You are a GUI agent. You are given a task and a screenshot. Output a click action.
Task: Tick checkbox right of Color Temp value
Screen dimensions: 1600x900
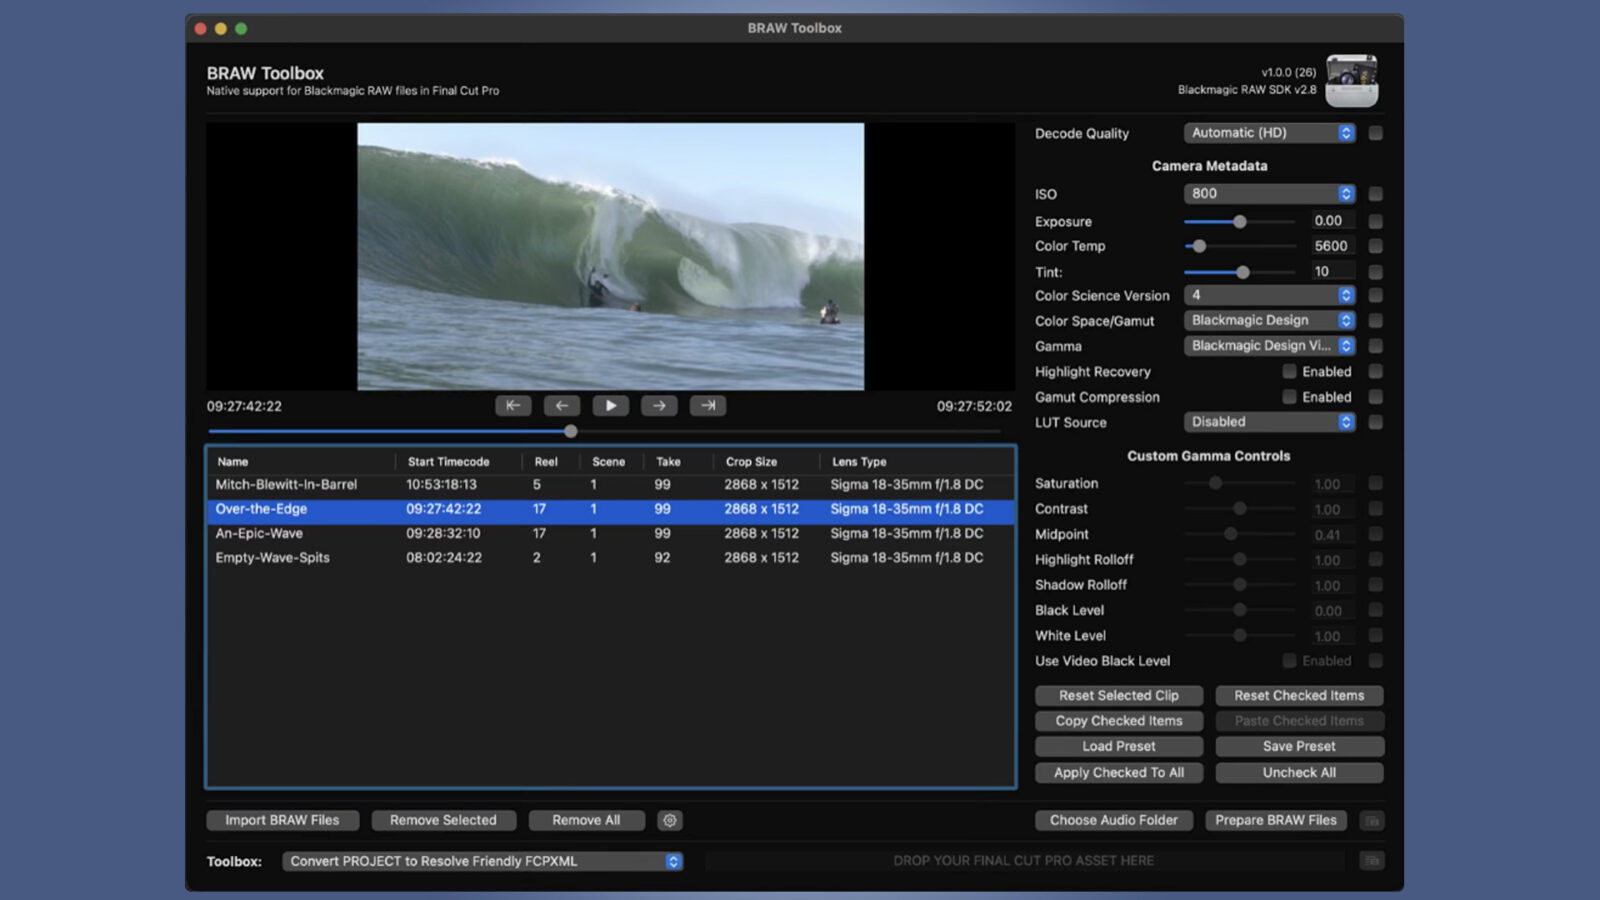coord(1376,246)
